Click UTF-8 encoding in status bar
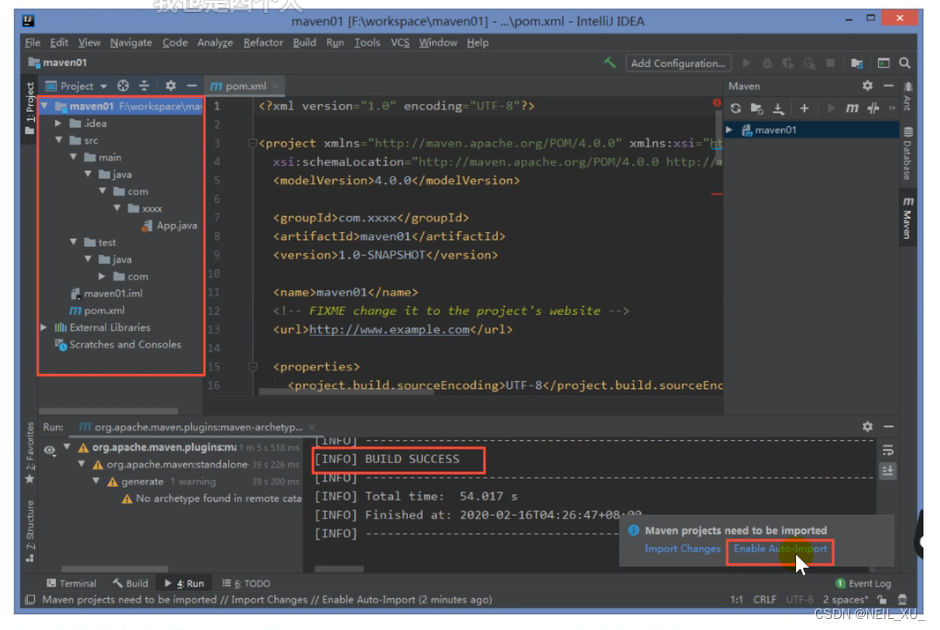The width and height of the screenshot is (940, 630). pos(800,599)
